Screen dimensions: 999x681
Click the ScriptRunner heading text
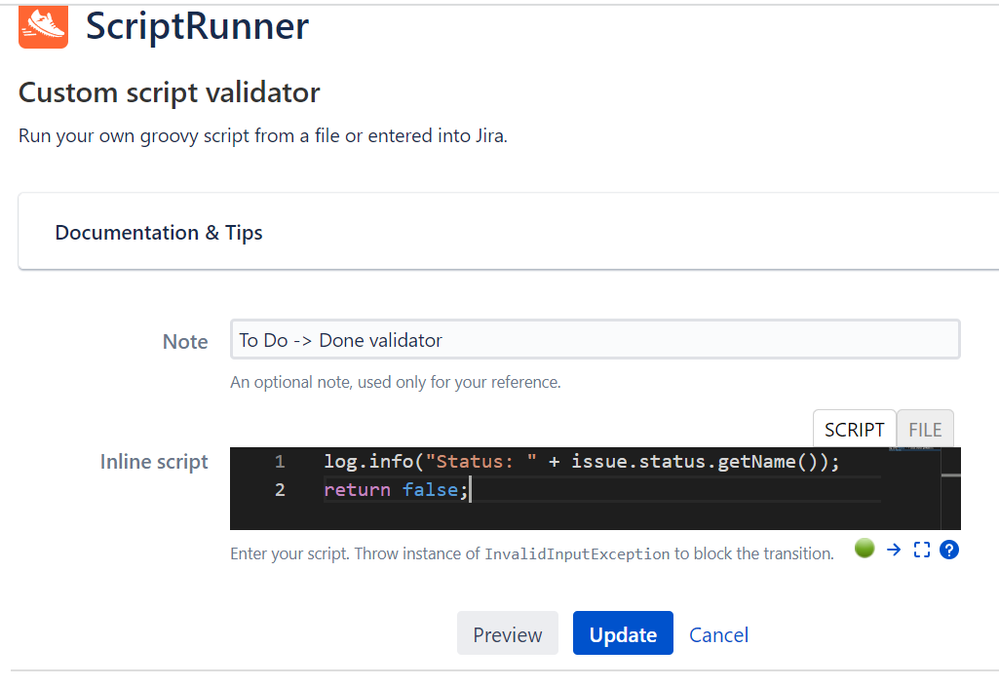tap(197, 27)
